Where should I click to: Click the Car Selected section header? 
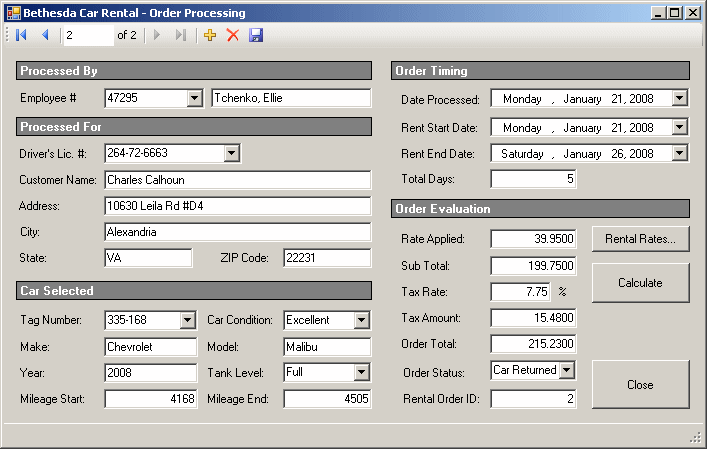click(x=194, y=291)
